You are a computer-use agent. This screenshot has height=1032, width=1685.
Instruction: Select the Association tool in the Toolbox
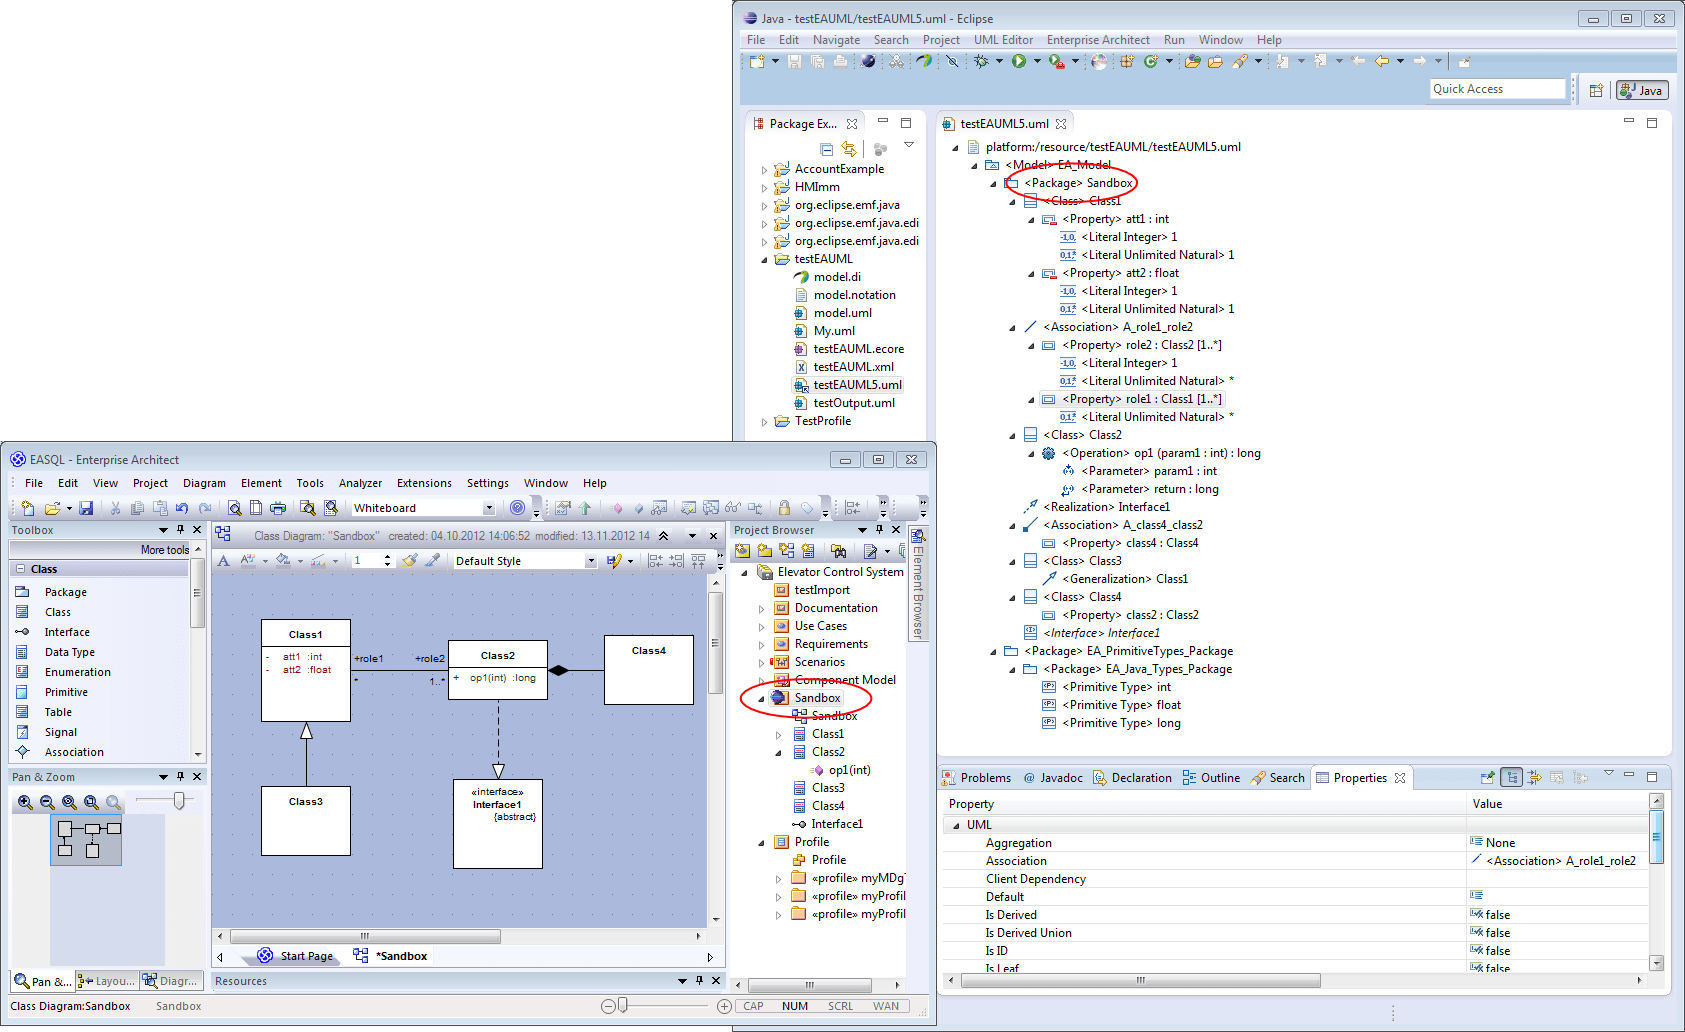[73, 752]
